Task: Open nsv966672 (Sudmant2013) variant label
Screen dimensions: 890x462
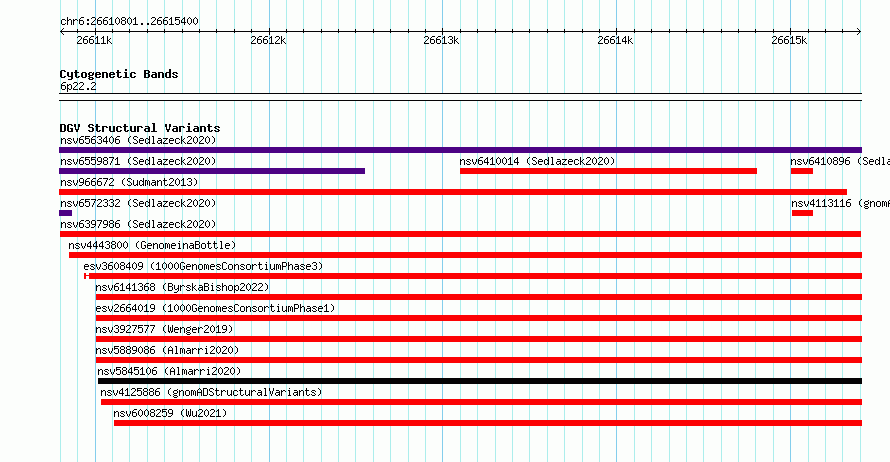Action: point(129,182)
